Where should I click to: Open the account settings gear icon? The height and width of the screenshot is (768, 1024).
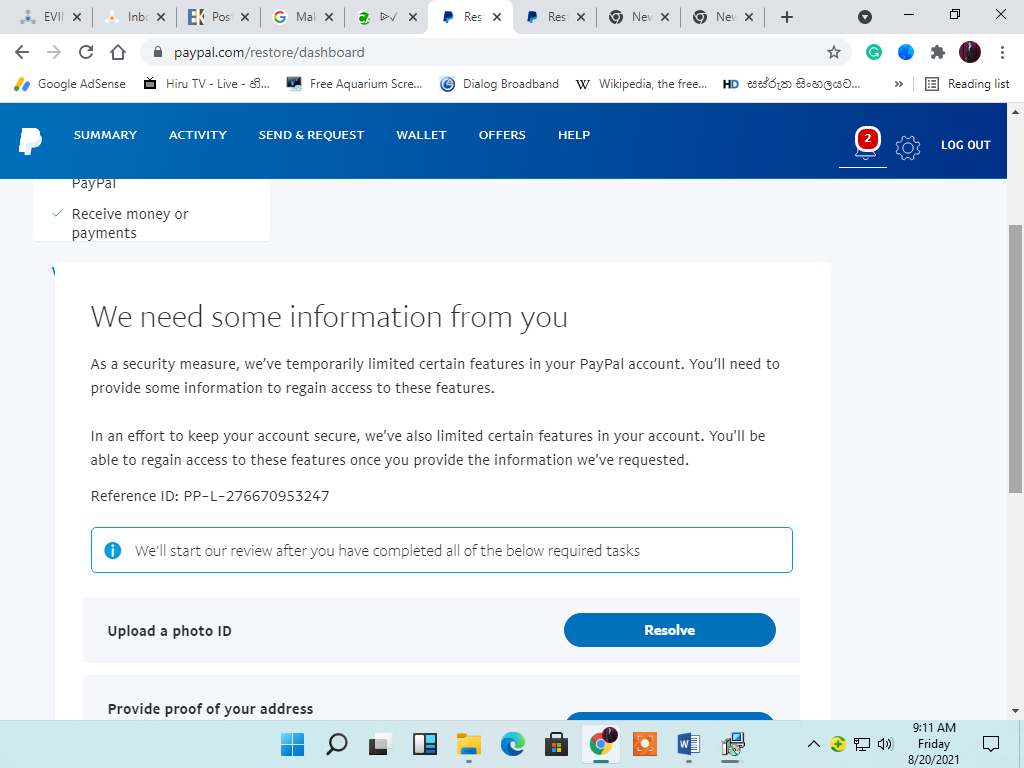(x=907, y=148)
